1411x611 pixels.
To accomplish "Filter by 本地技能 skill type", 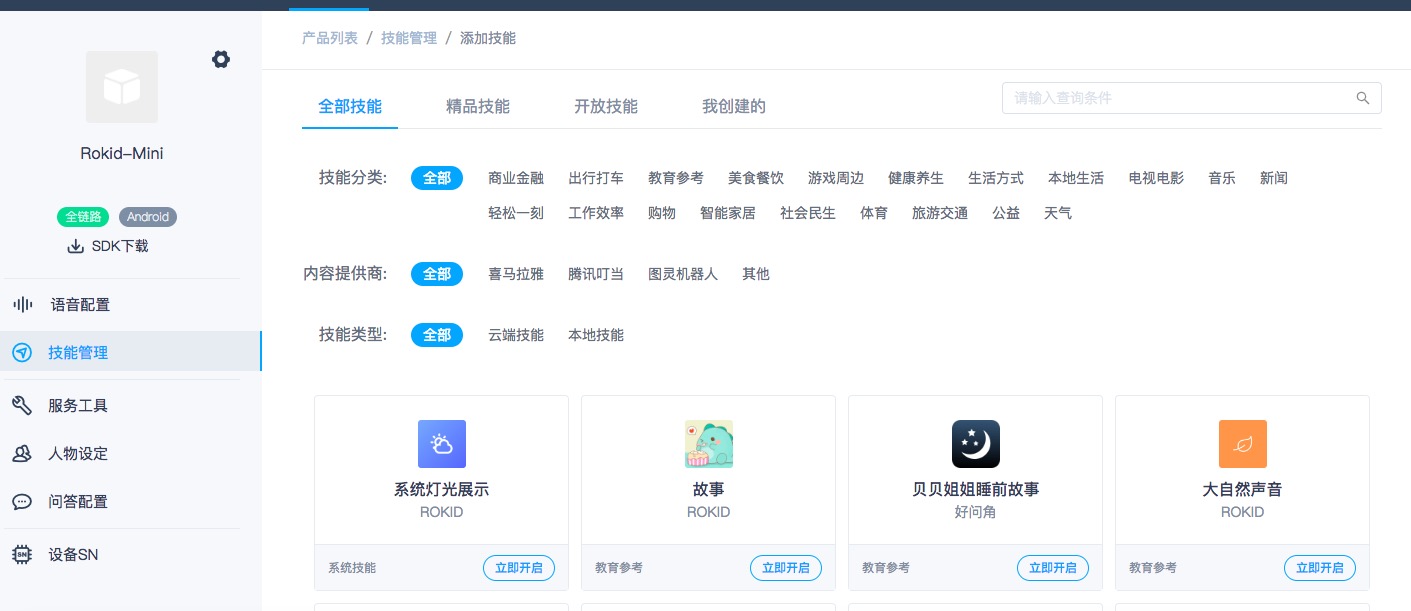I will 596,335.
